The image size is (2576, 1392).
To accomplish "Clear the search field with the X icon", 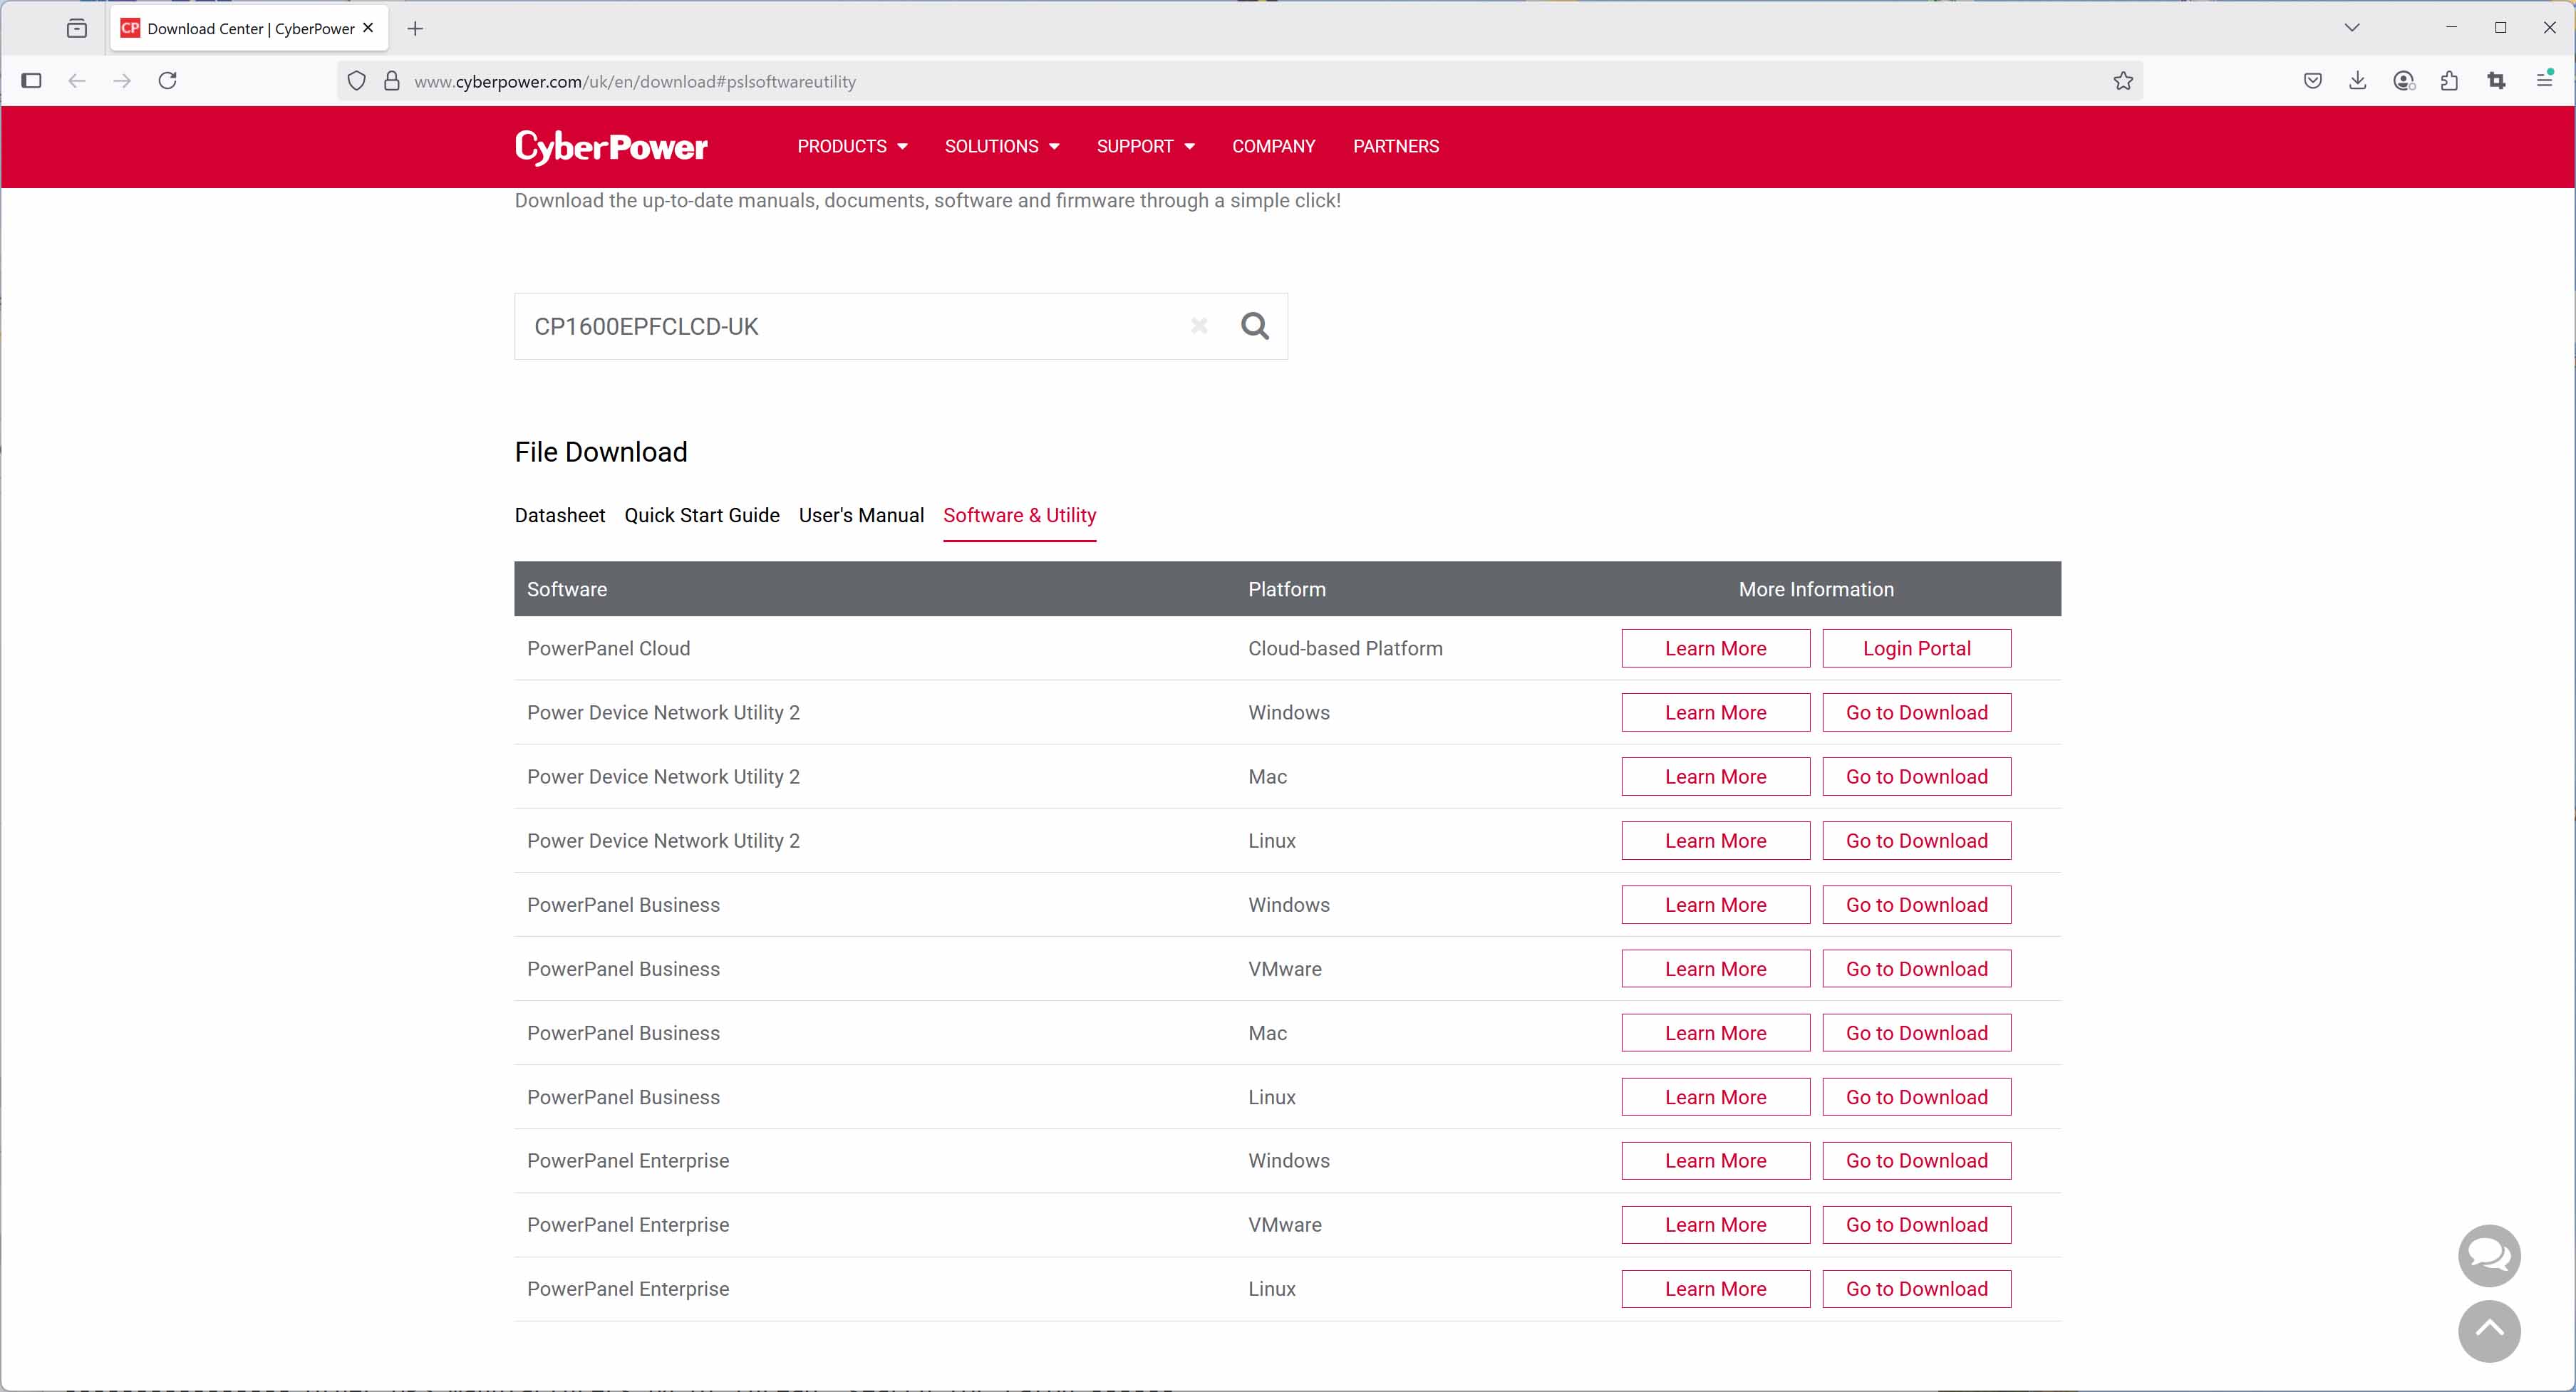I will click(x=1199, y=326).
